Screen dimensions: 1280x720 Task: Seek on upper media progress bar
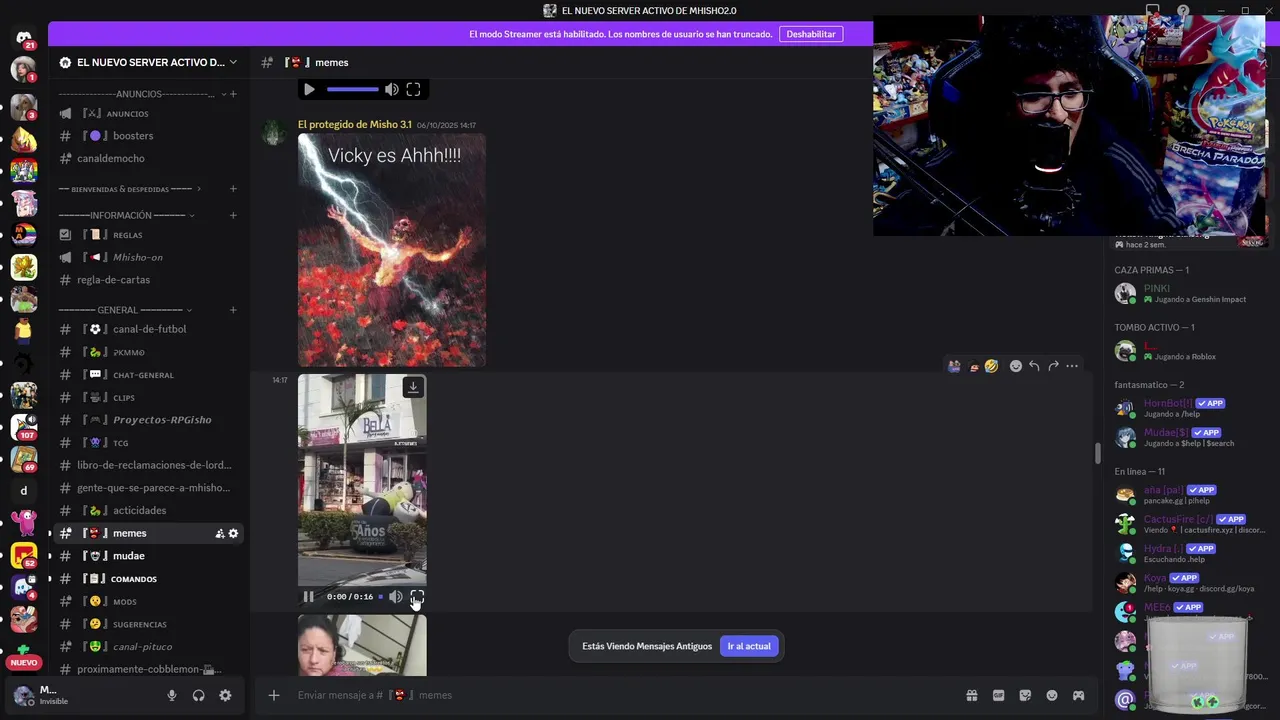353,90
